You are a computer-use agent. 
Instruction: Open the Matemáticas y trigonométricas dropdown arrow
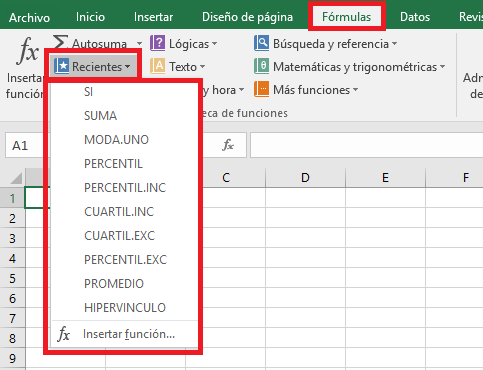coord(442,67)
